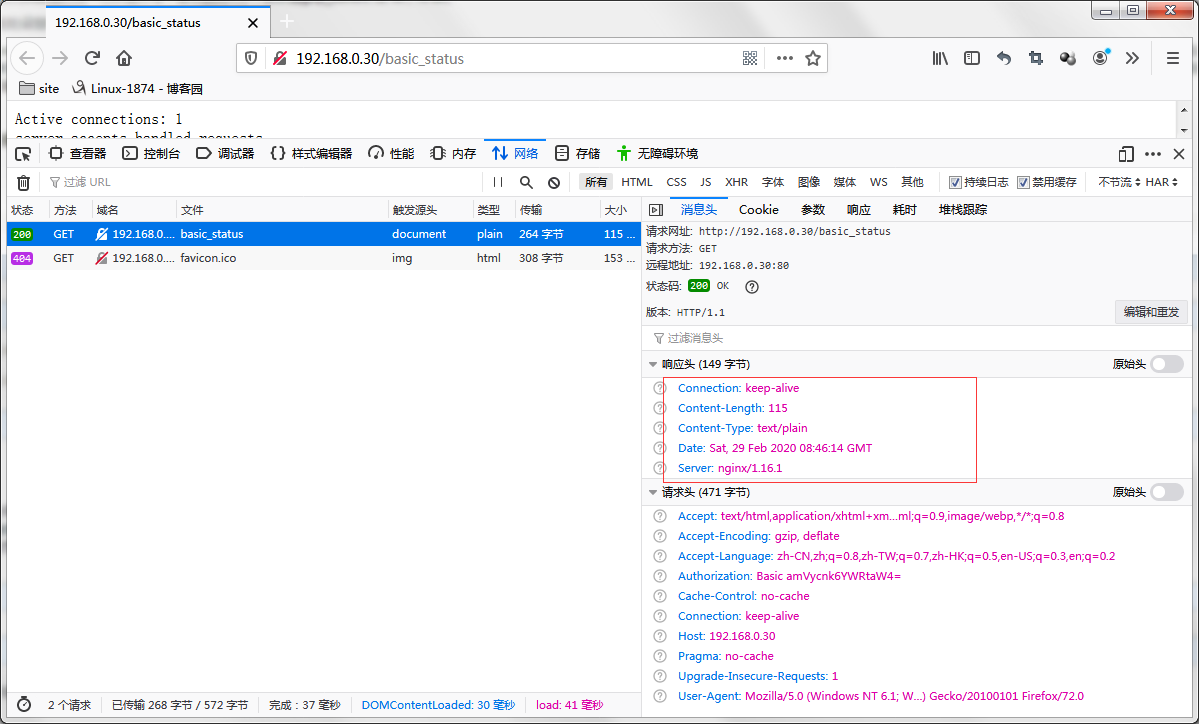This screenshot has width=1199, height=724.
Task: Click the element picker icon in devtools
Action: tap(23, 154)
